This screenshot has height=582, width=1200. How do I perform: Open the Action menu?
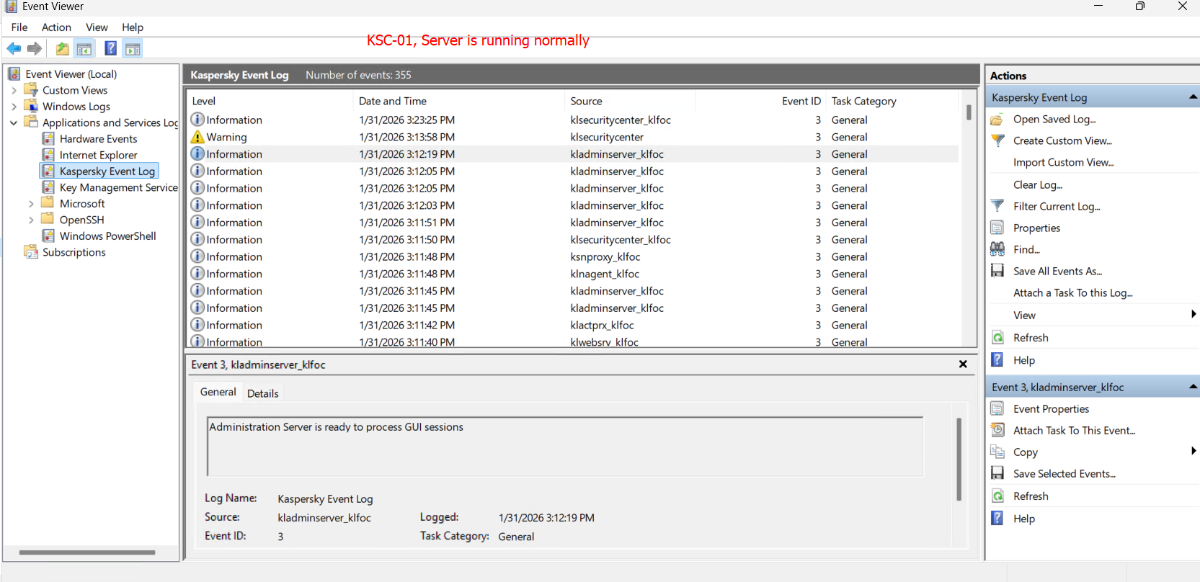[x=56, y=27]
